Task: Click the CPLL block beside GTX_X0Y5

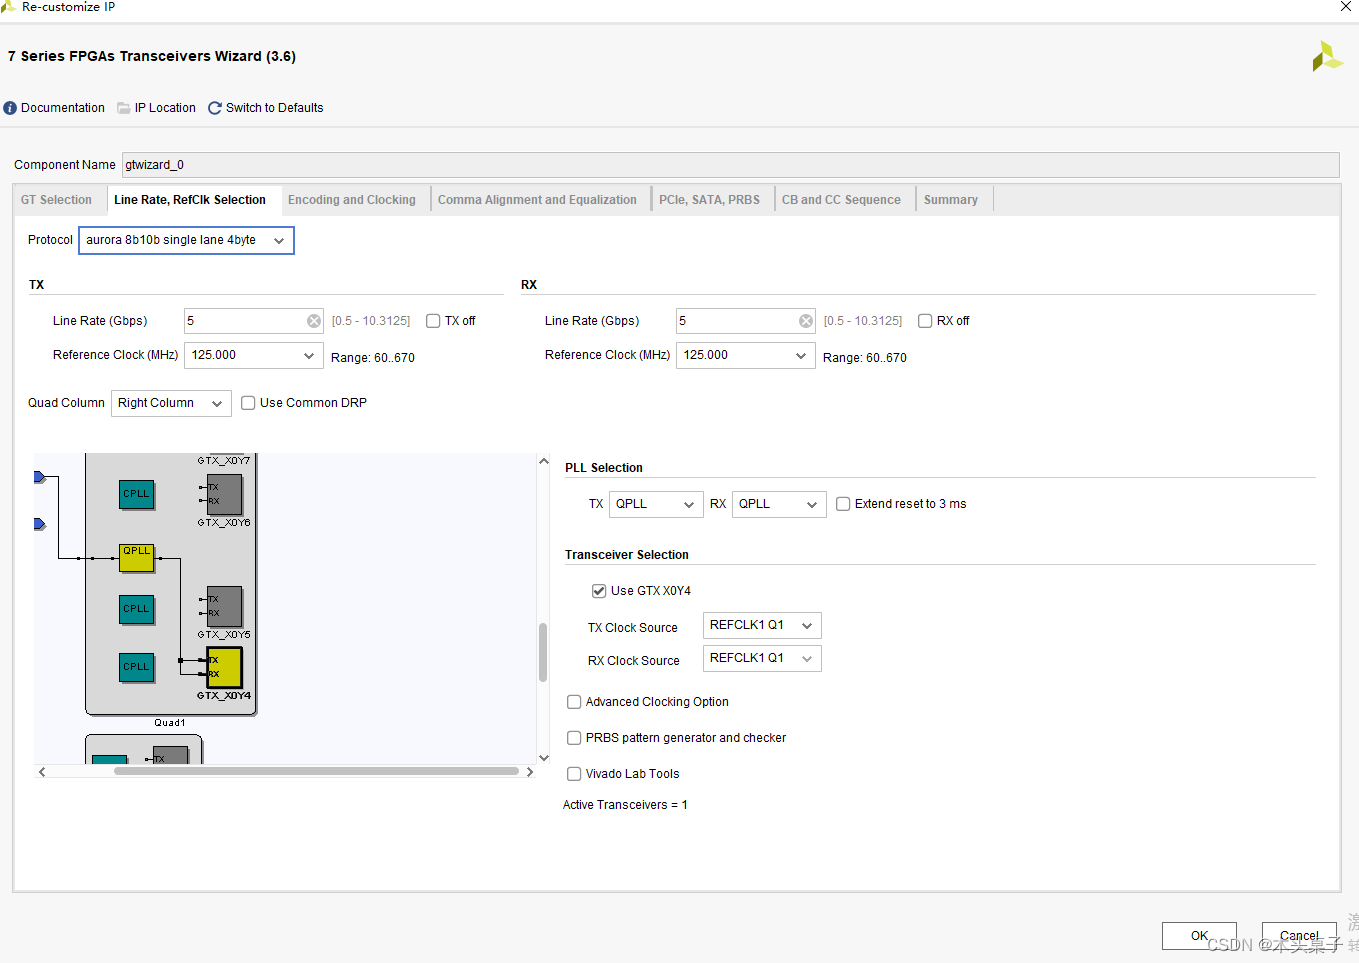Action: click(137, 609)
